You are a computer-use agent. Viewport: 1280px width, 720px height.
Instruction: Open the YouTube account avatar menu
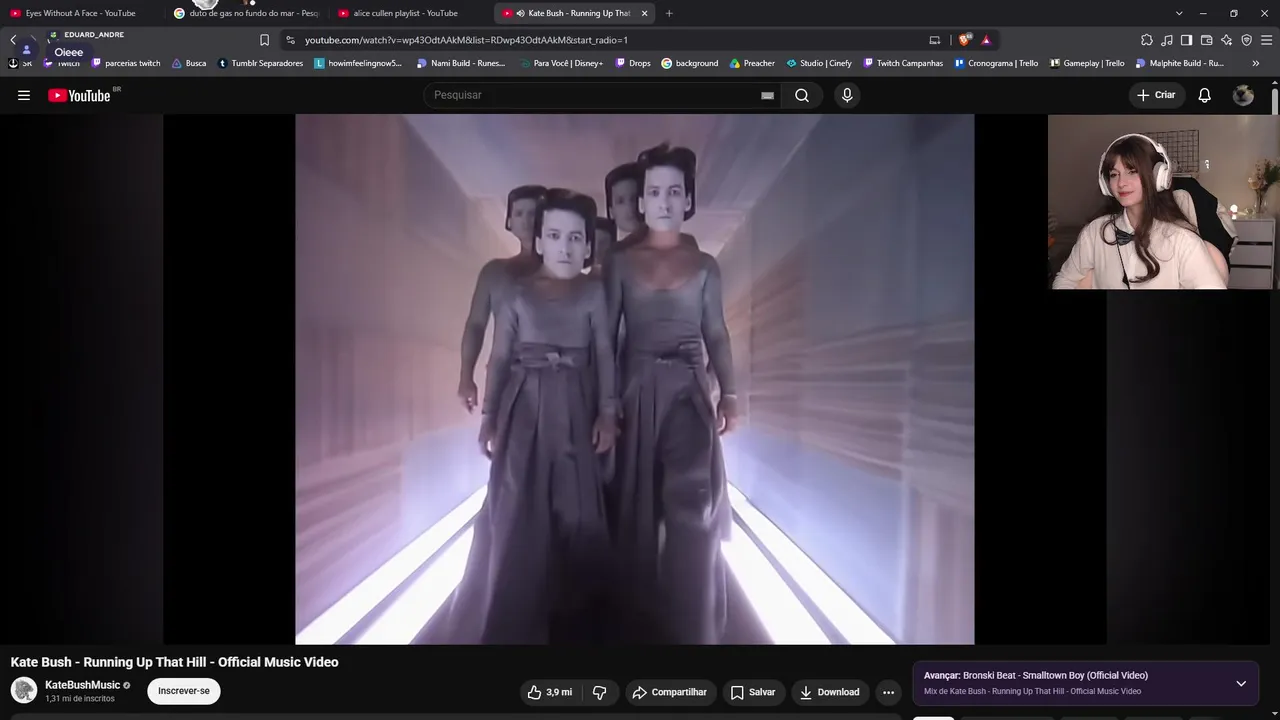[x=1243, y=95]
